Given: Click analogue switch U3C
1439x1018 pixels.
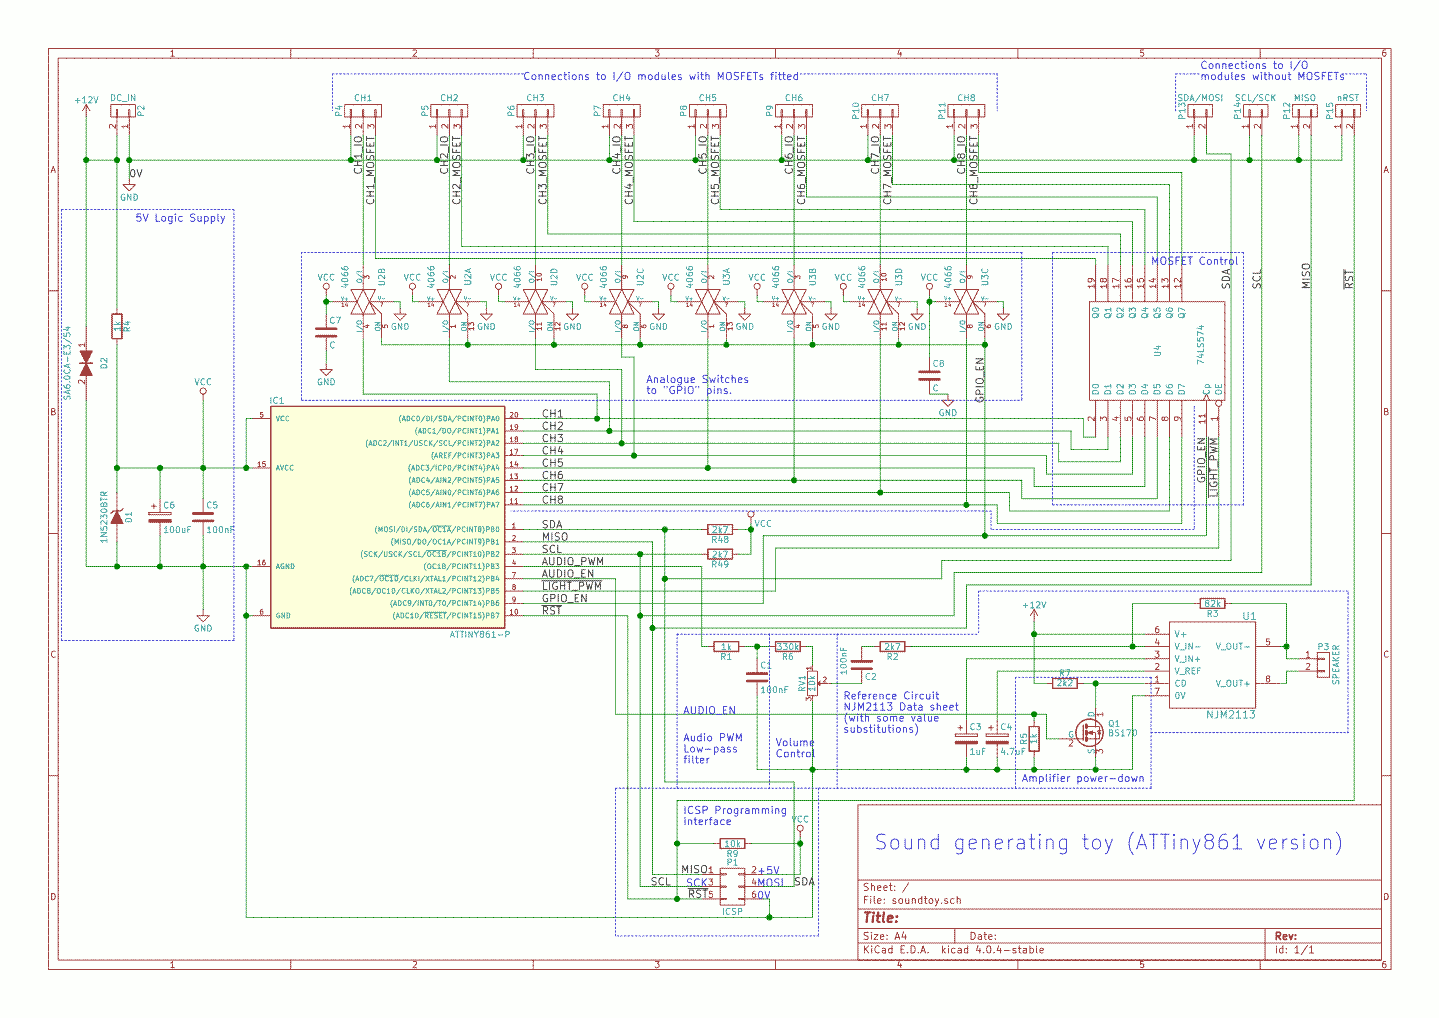Looking at the screenshot, I should point(967,301).
